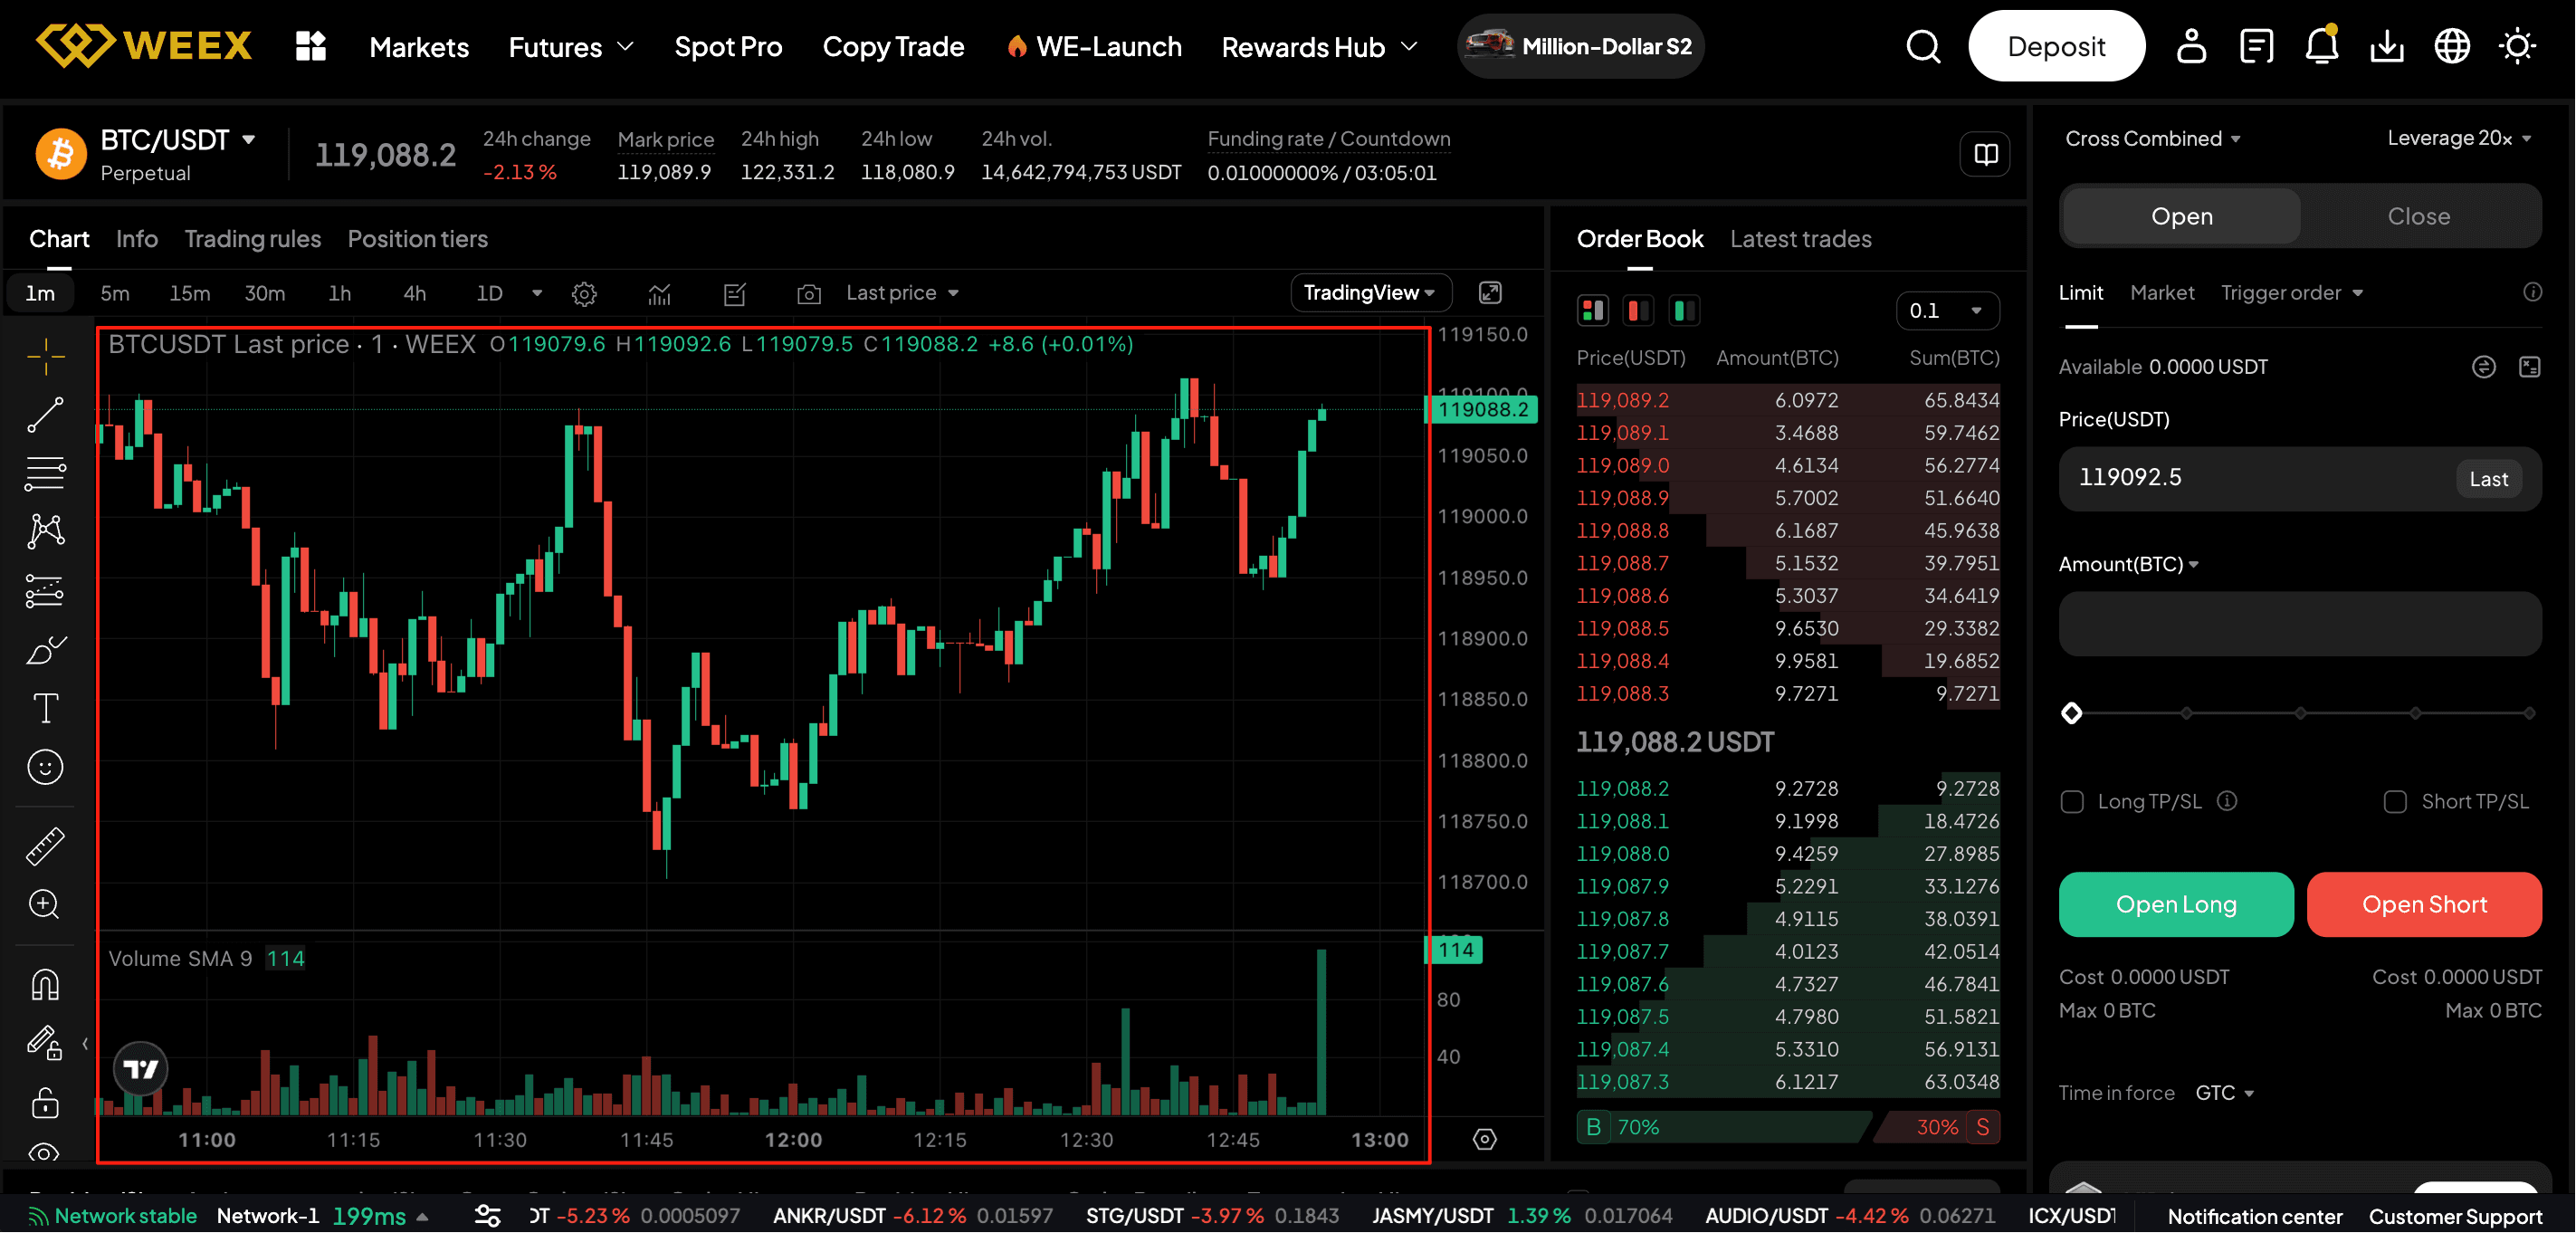Select the crosshair tool in chart toolbar
This screenshot has height=1233, width=2576.
pos(44,356)
